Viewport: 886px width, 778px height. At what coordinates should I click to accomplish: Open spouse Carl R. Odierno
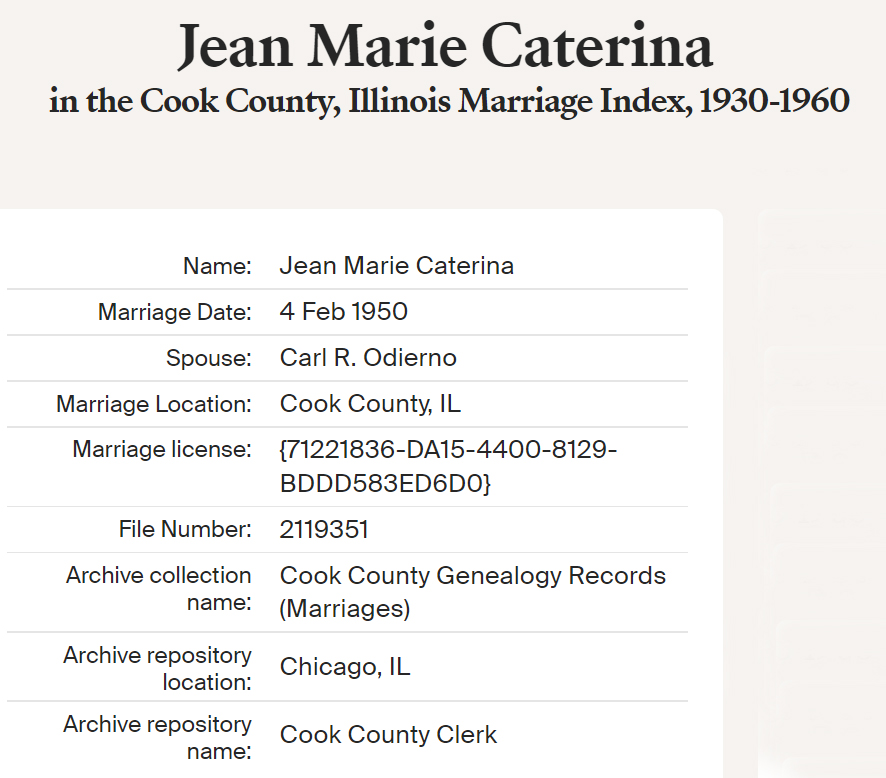(367, 358)
